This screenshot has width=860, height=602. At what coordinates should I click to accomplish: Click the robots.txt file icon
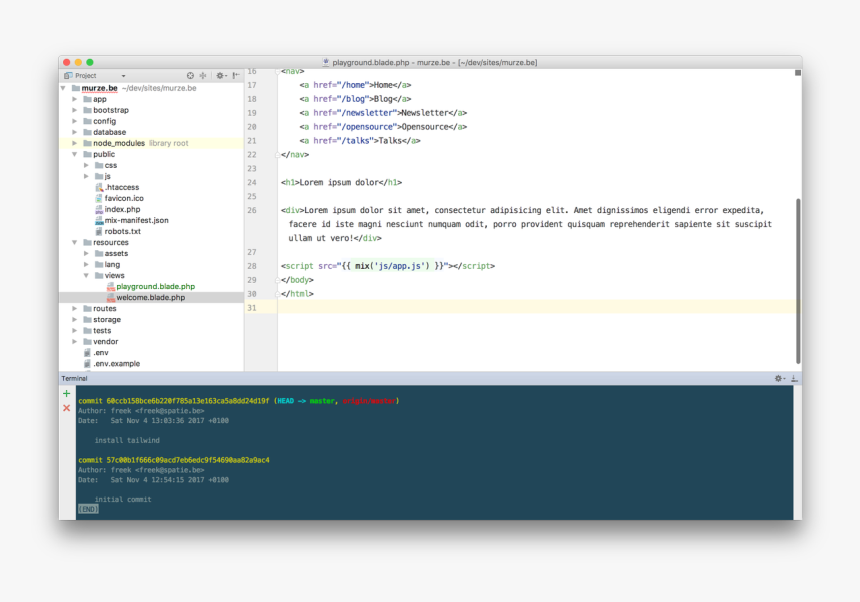click(99, 231)
